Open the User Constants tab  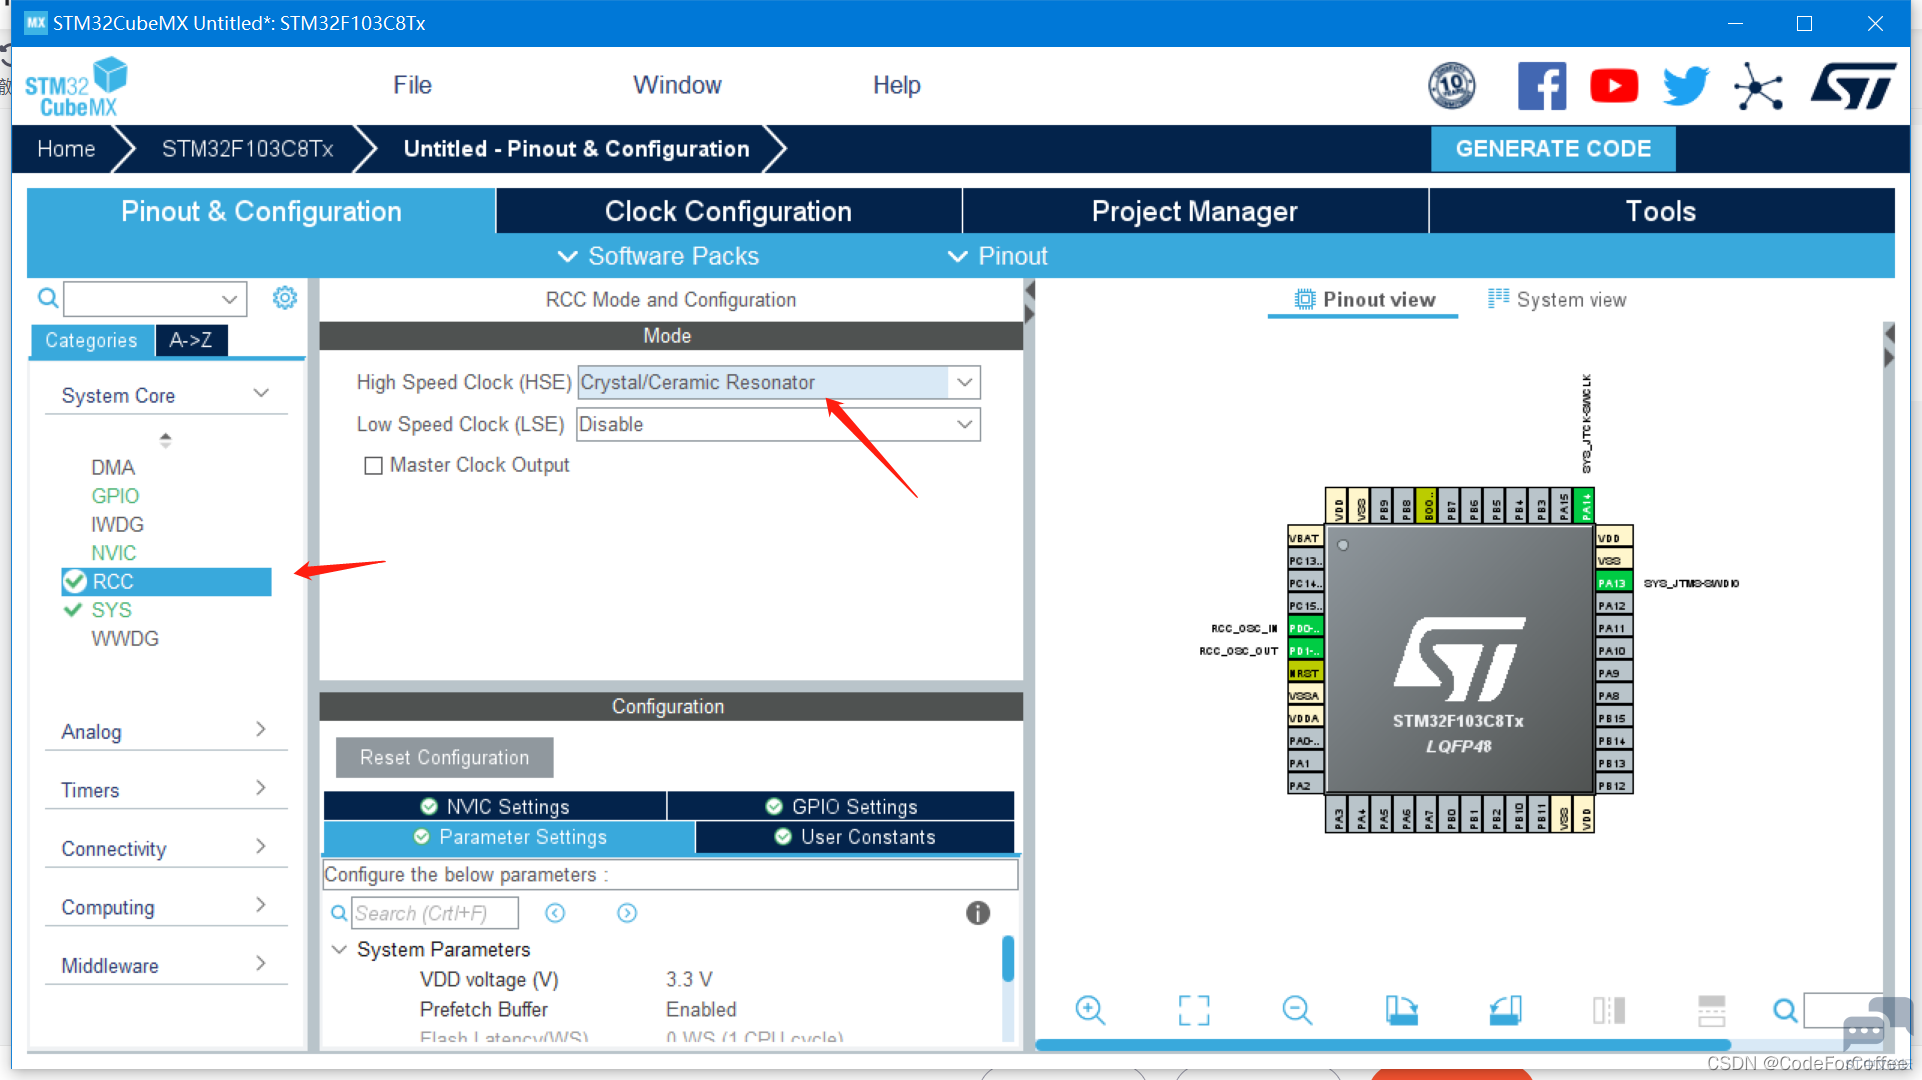tap(855, 837)
